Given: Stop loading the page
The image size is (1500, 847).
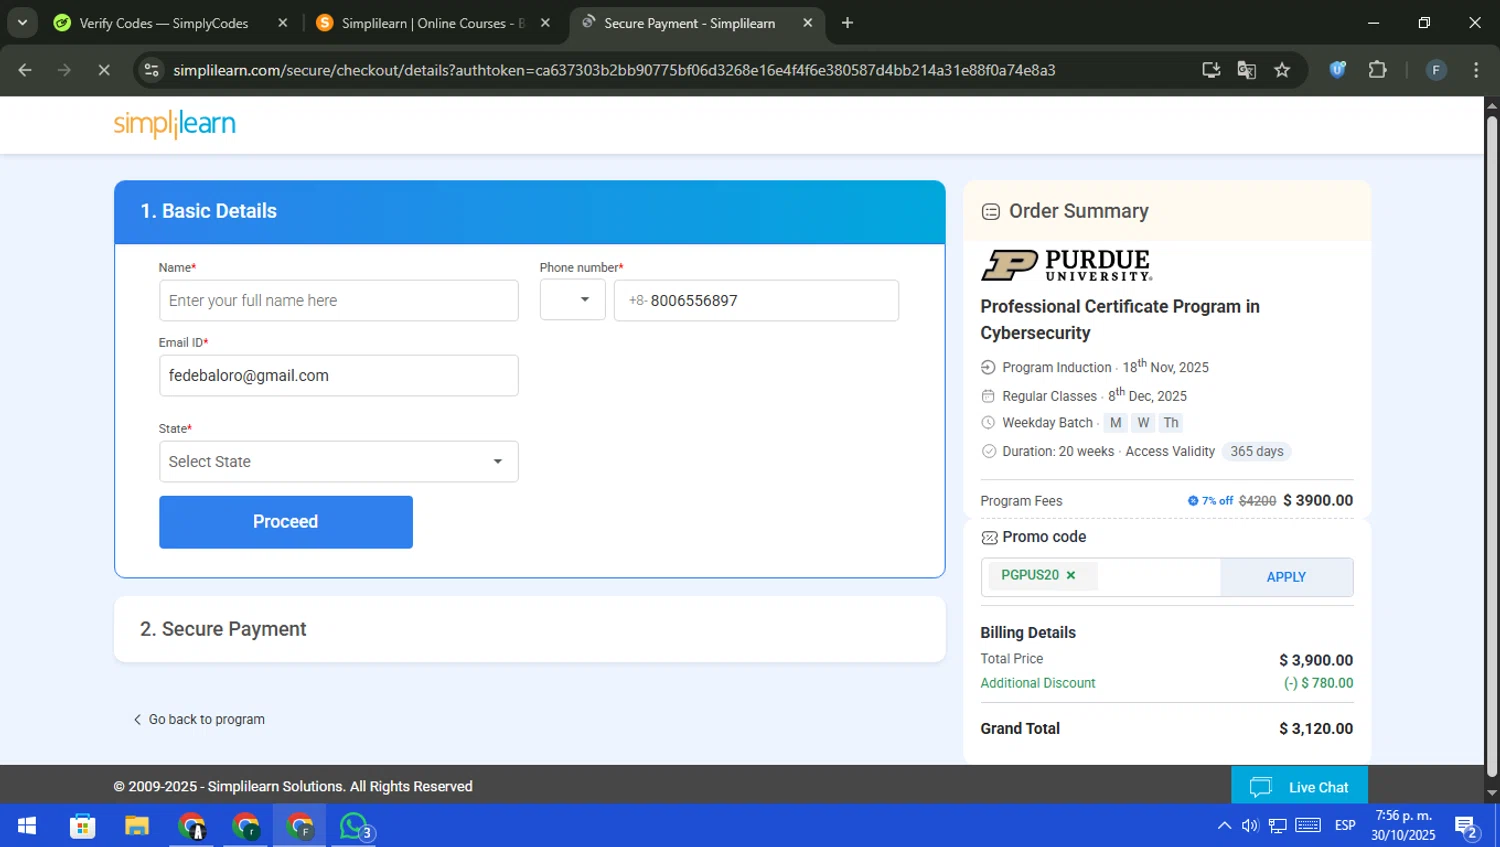Looking at the screenshot, I should click(x=103, y=70).
